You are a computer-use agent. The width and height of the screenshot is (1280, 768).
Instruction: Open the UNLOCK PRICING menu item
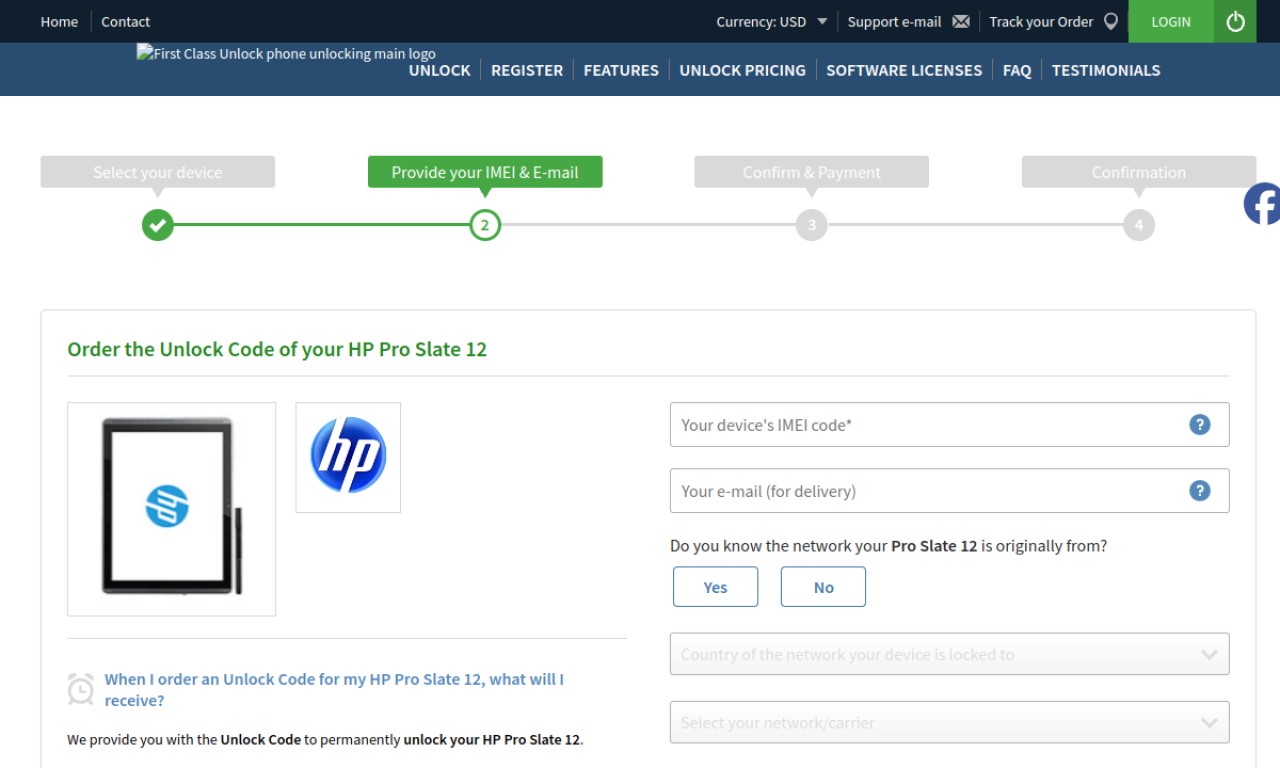(x=742, y=70)
